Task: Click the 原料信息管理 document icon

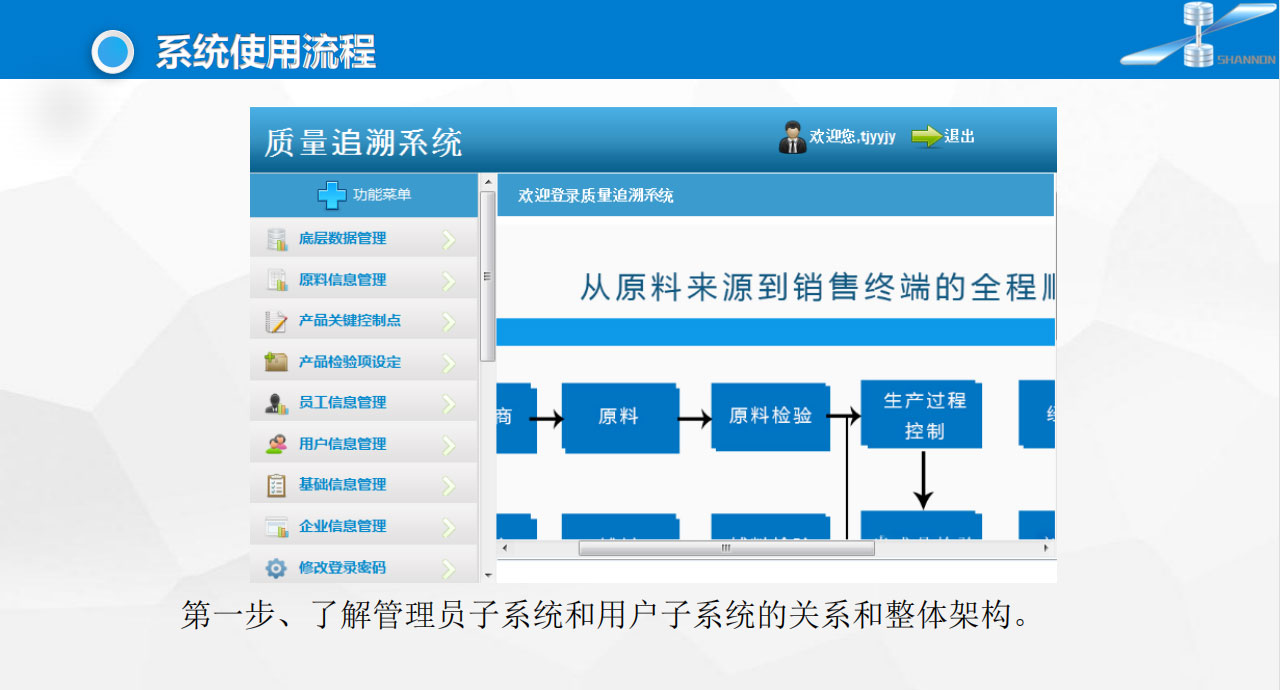Action: point(277,280)
